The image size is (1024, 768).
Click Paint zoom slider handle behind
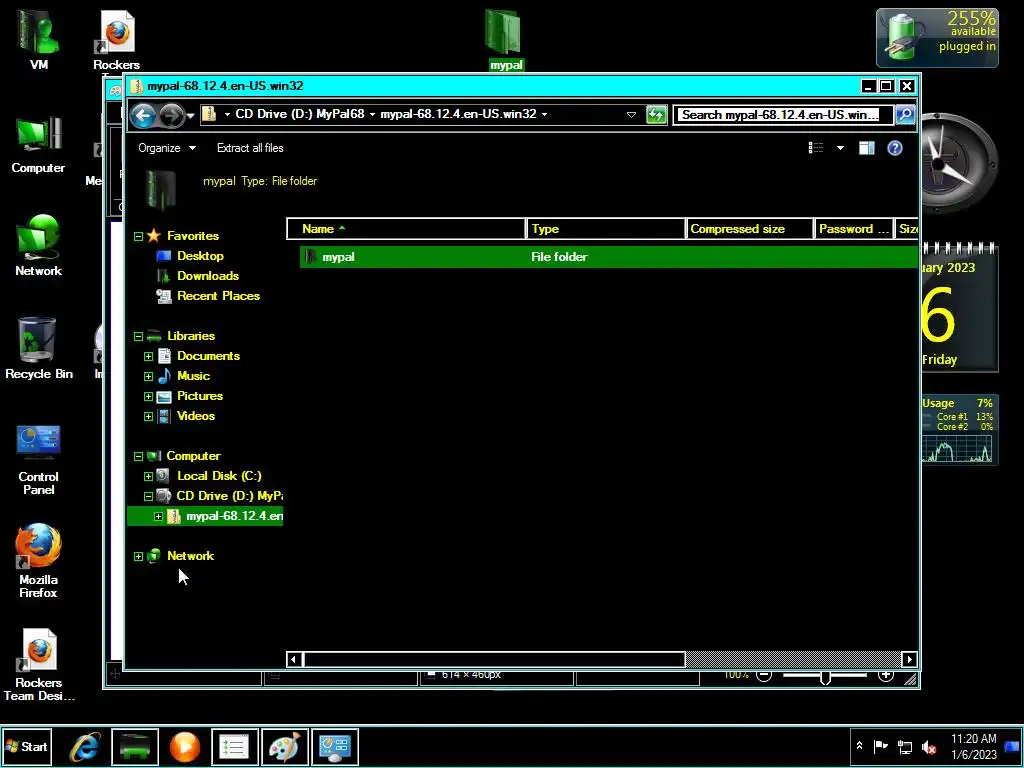point(825,677)
